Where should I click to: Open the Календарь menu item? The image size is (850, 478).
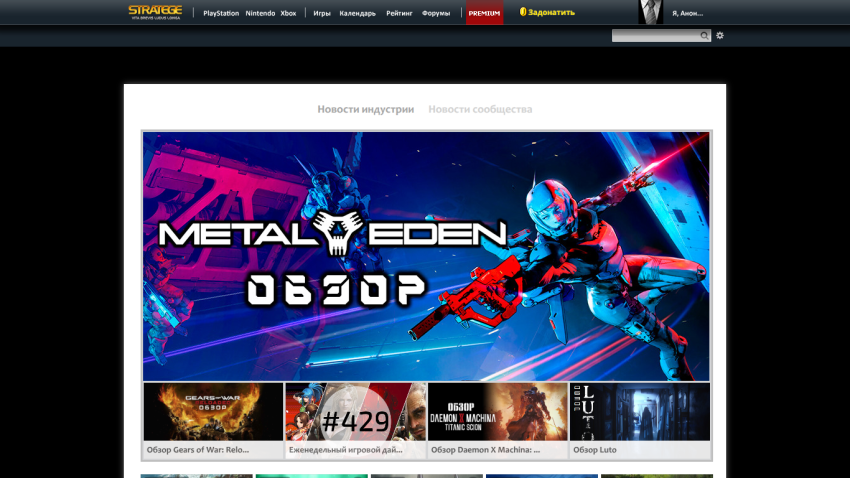pos(357,13)
